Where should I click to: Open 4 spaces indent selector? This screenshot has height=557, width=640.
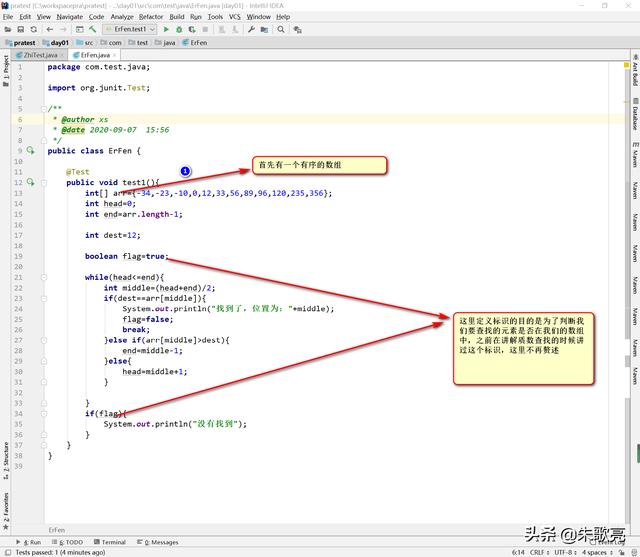tap(597, 552)
